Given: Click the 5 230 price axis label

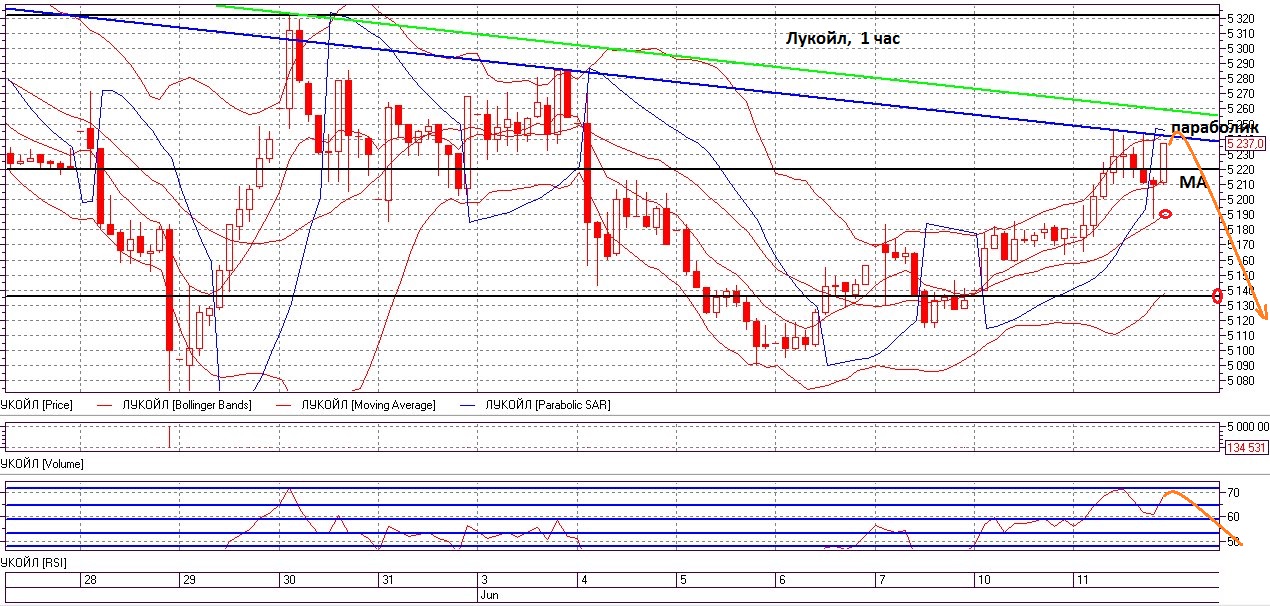Looking at the screenshot, I should (1243, 154).
